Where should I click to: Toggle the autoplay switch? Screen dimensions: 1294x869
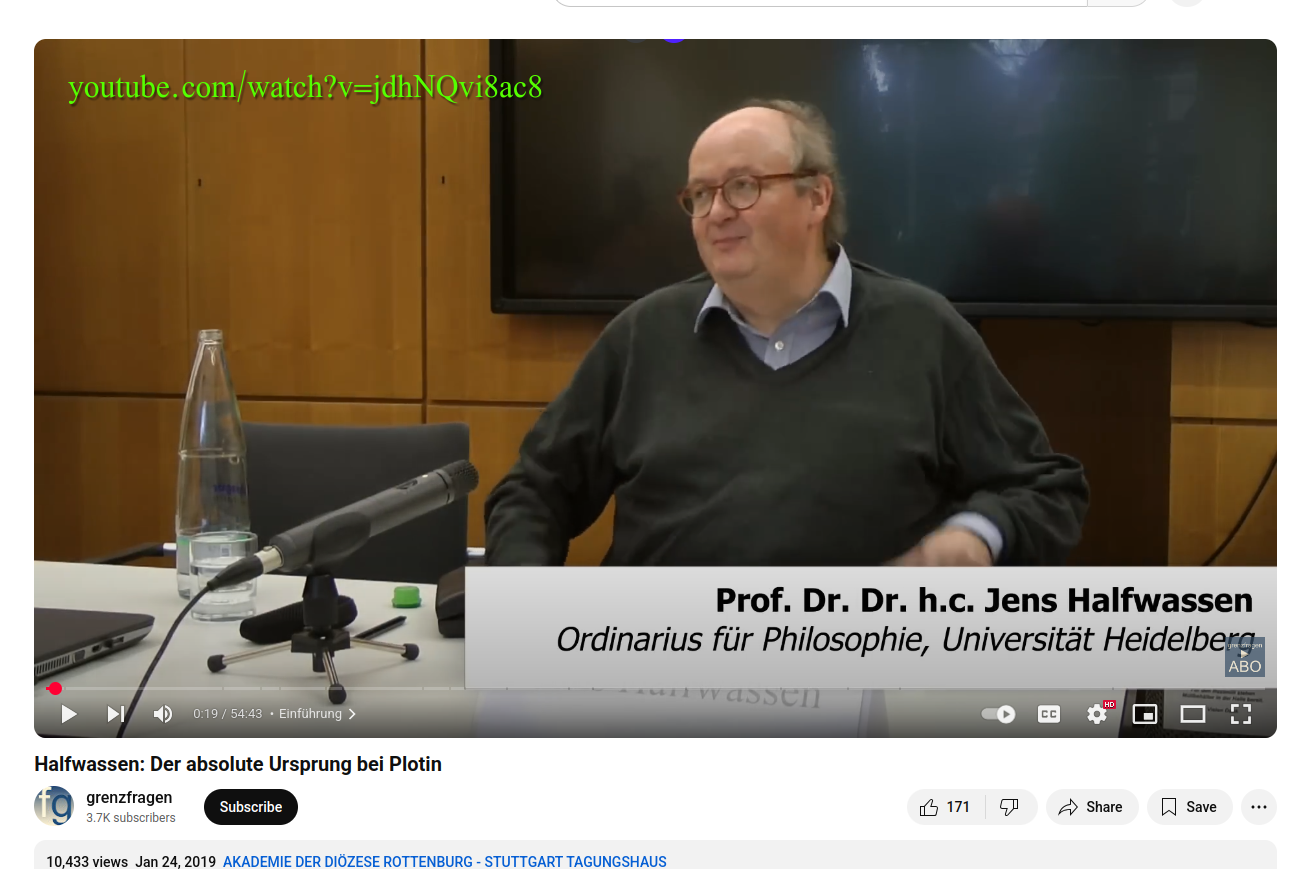click(998, 714)
